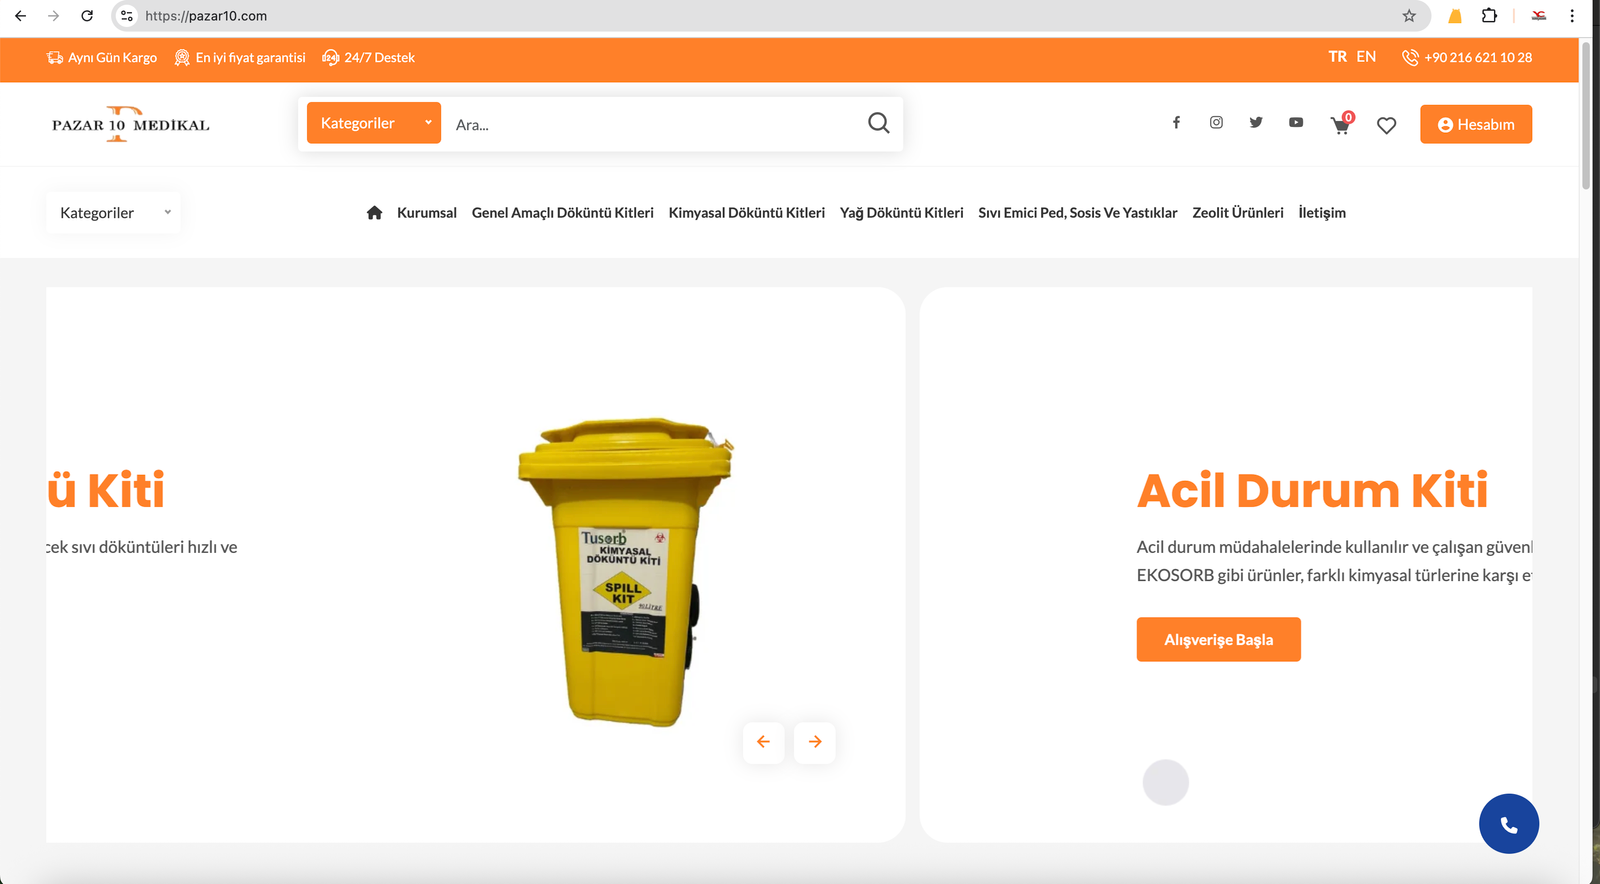
Task: Open the white Kategoriler dropdown menu
Action: click(113, 213)
